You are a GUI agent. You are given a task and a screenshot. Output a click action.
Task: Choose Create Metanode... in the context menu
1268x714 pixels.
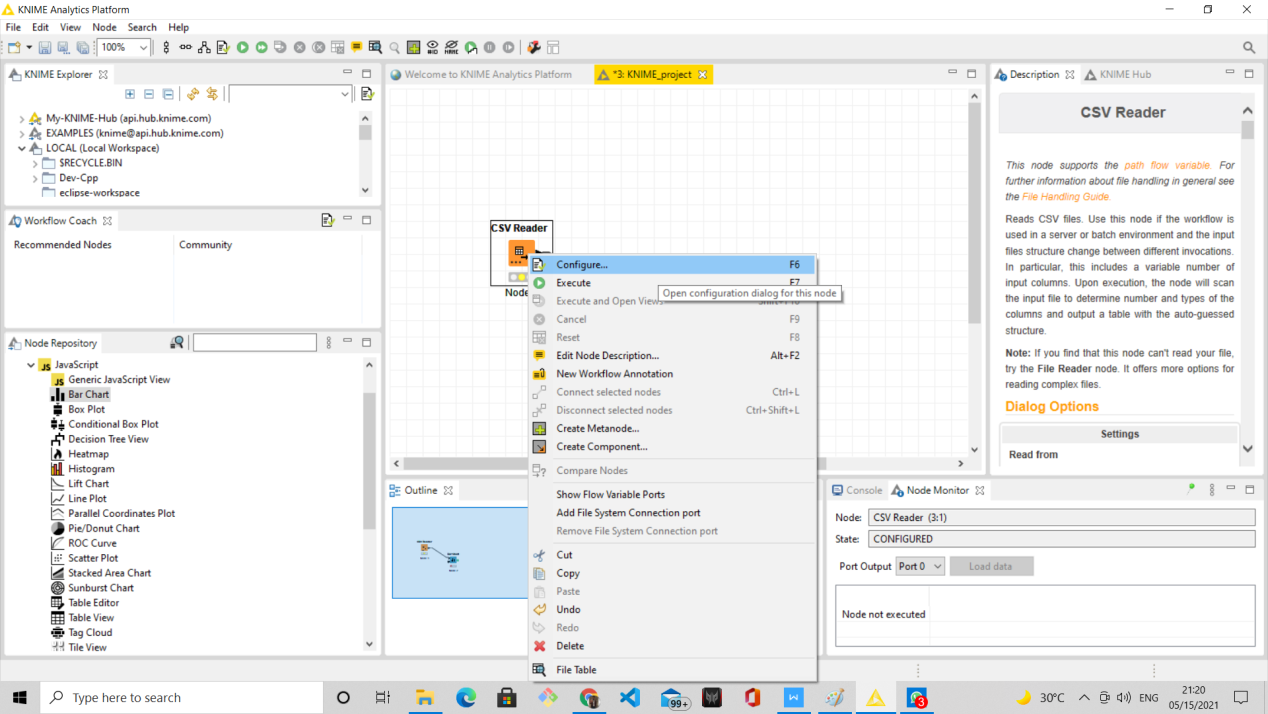672,429
